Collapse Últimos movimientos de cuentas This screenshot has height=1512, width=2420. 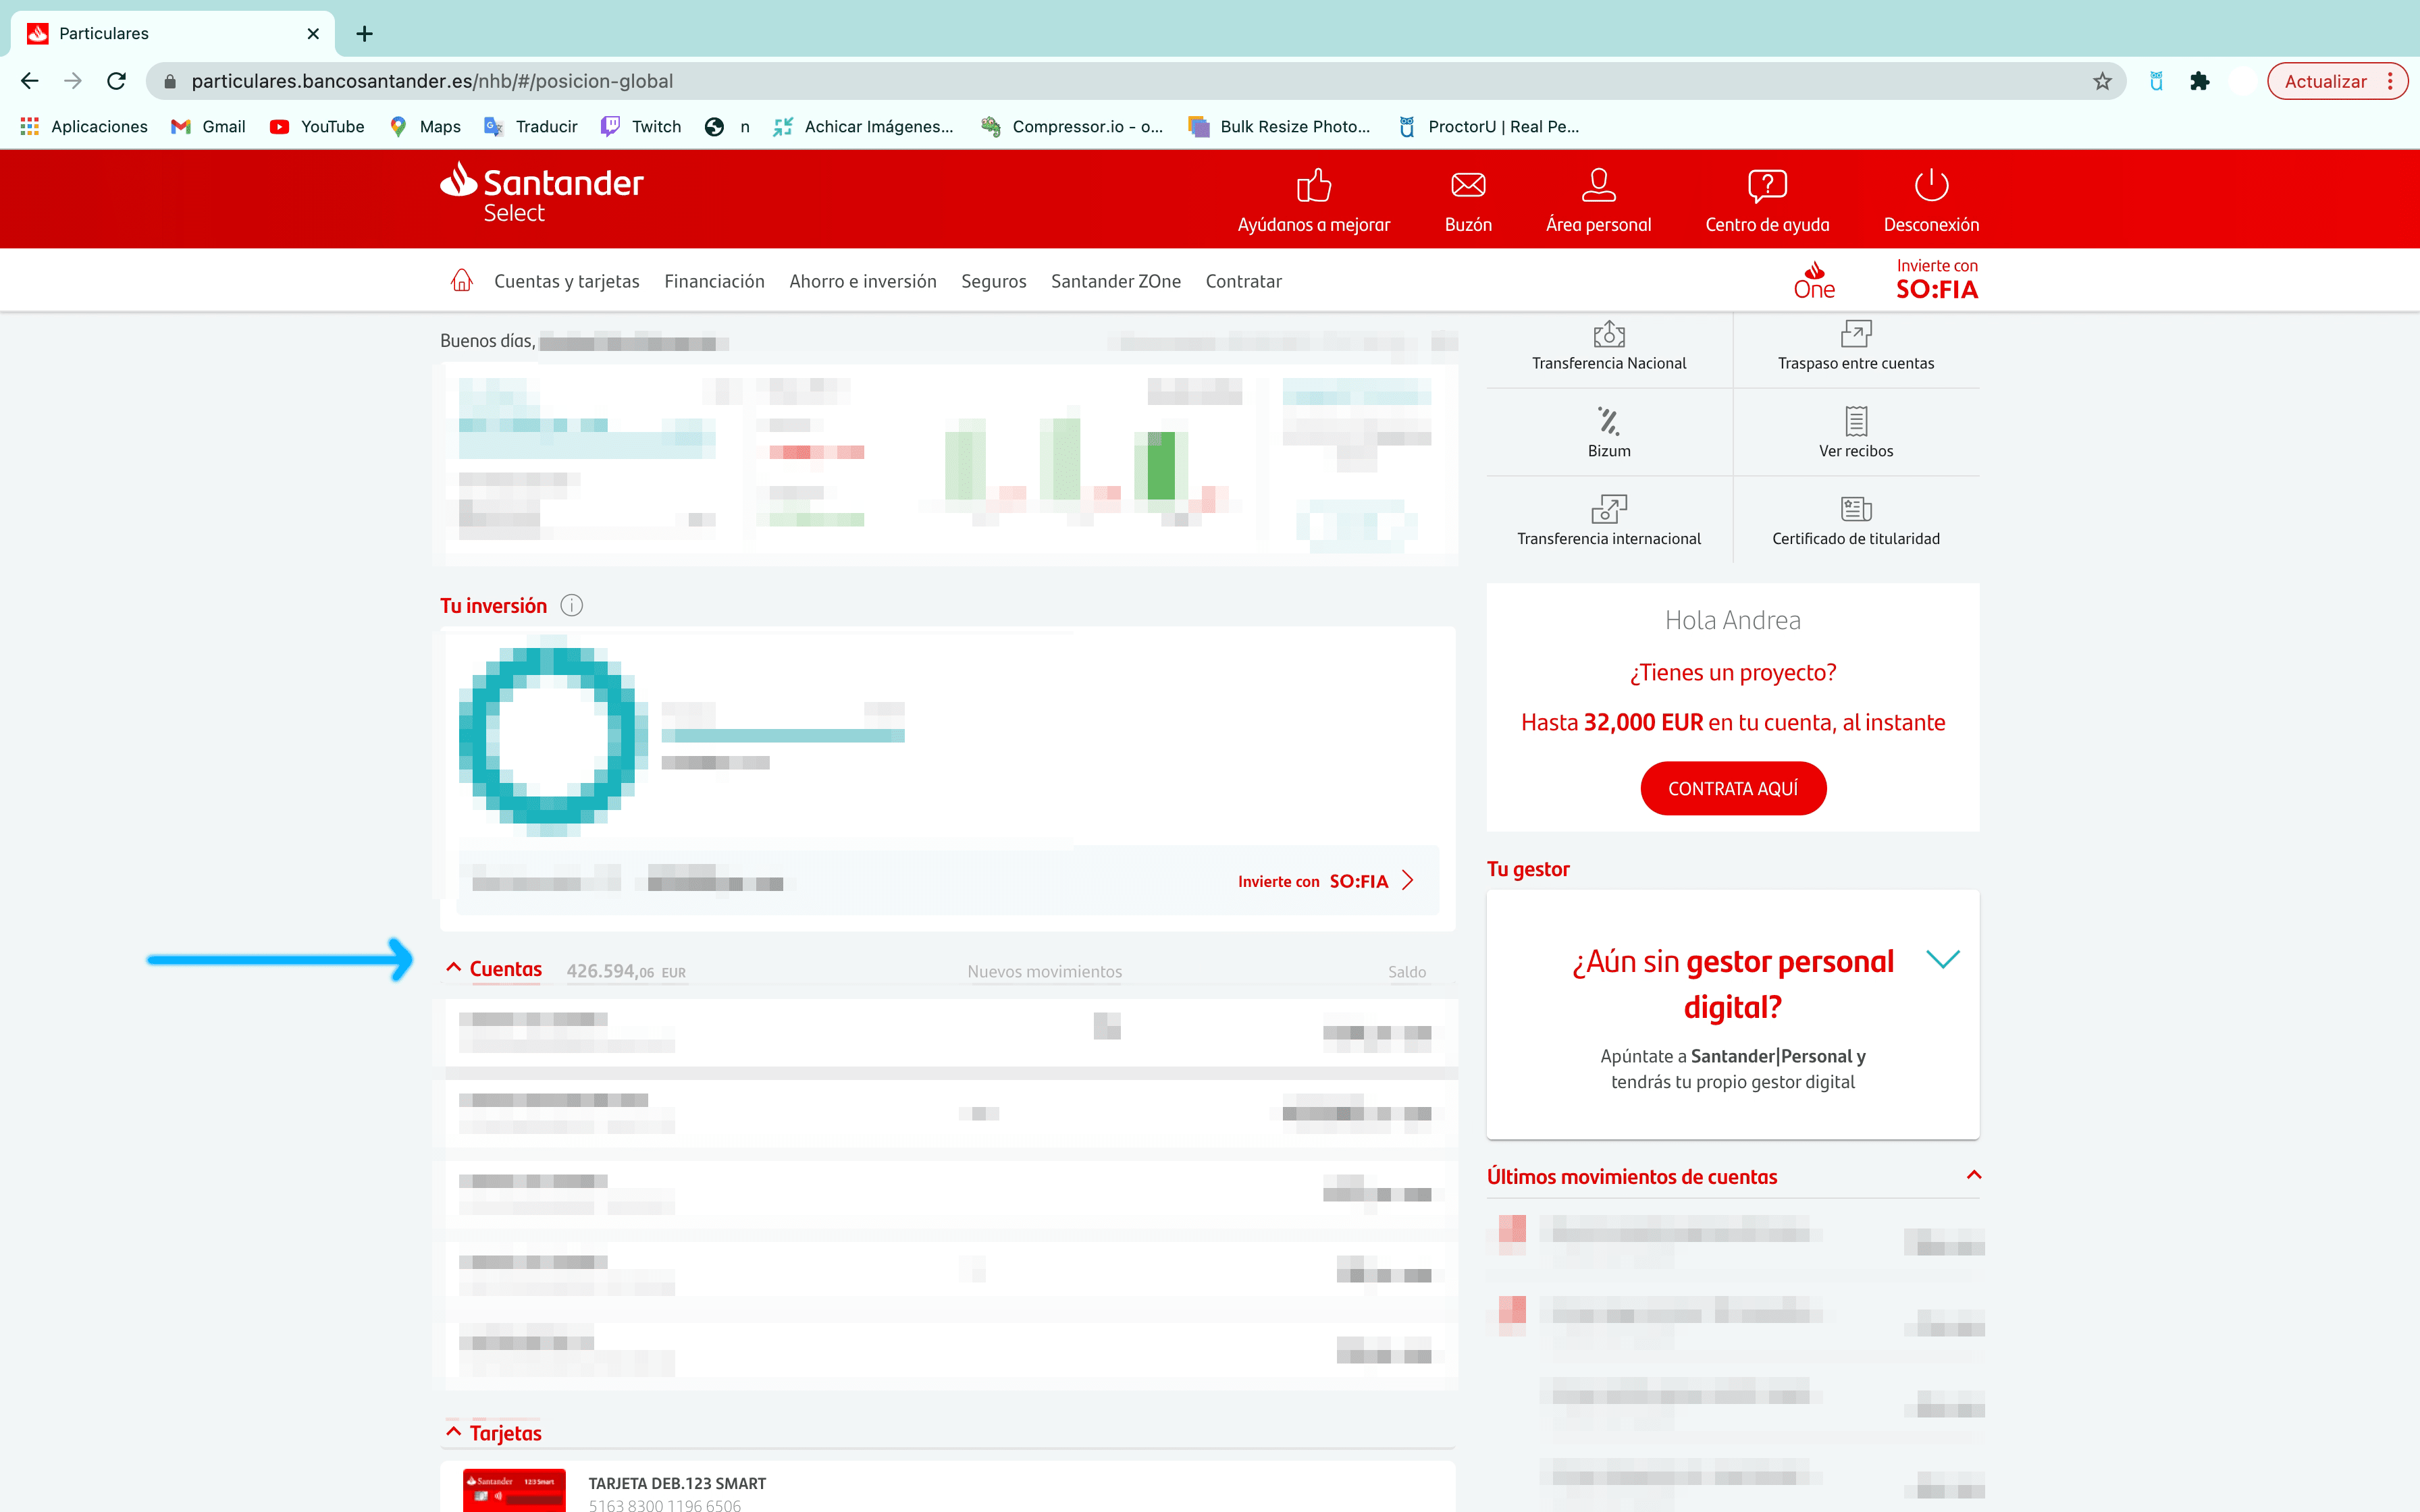(x=1974, y=1175)
